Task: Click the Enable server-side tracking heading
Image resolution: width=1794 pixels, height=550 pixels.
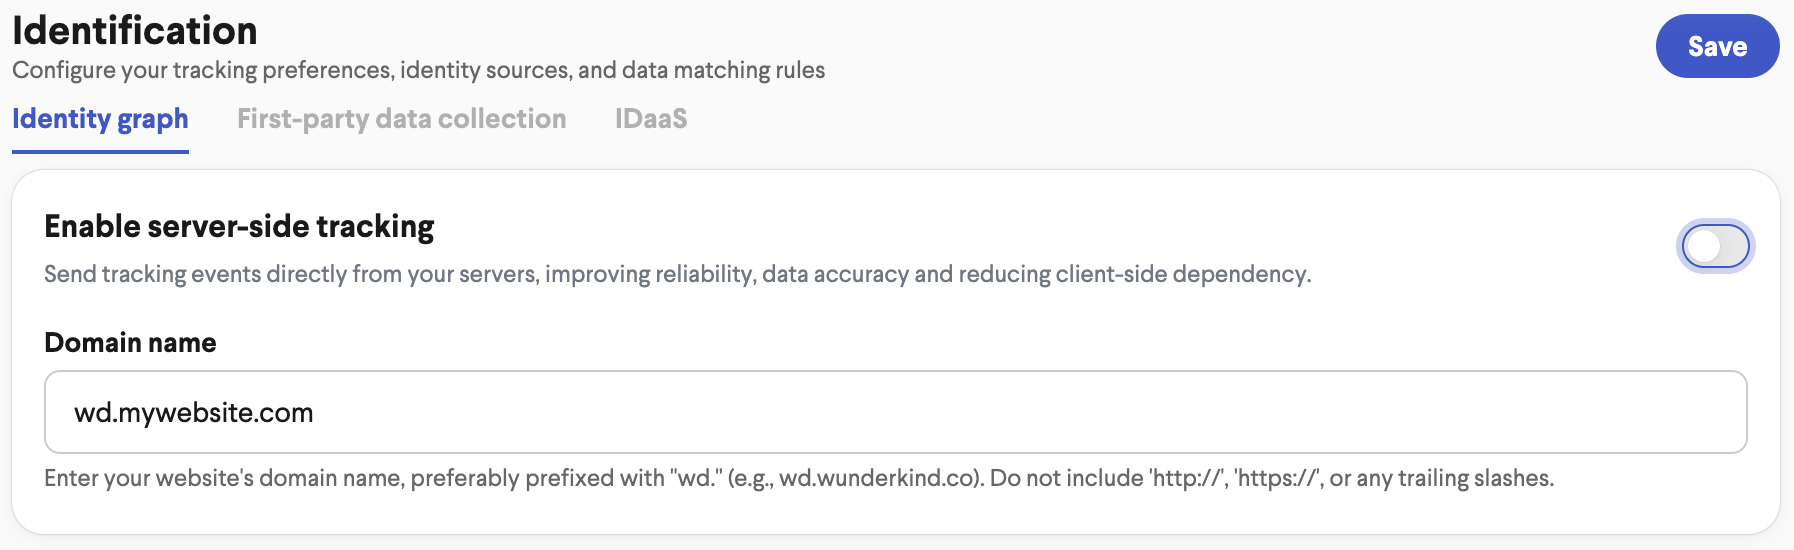Action: (x=239, y=227)
